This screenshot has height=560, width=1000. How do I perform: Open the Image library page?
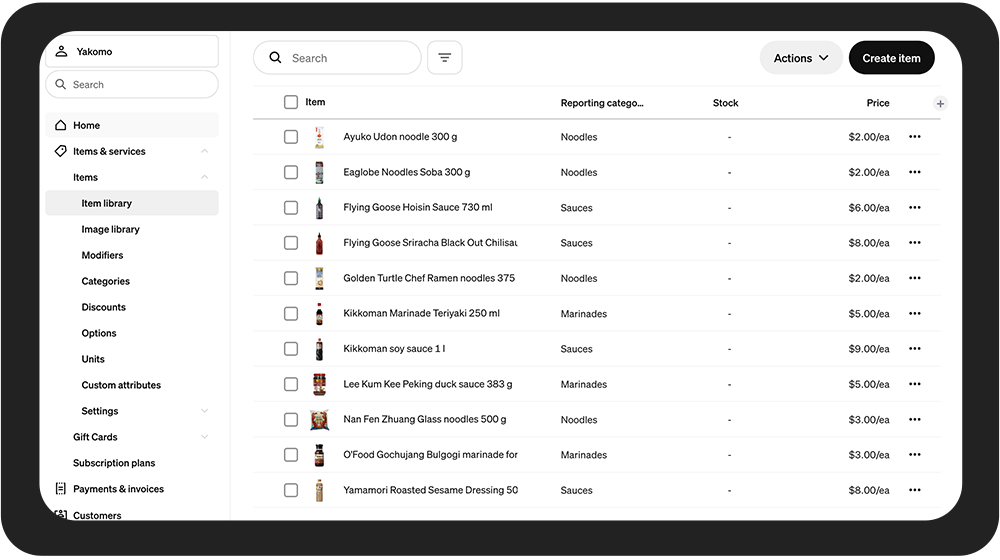pos(110,229)
